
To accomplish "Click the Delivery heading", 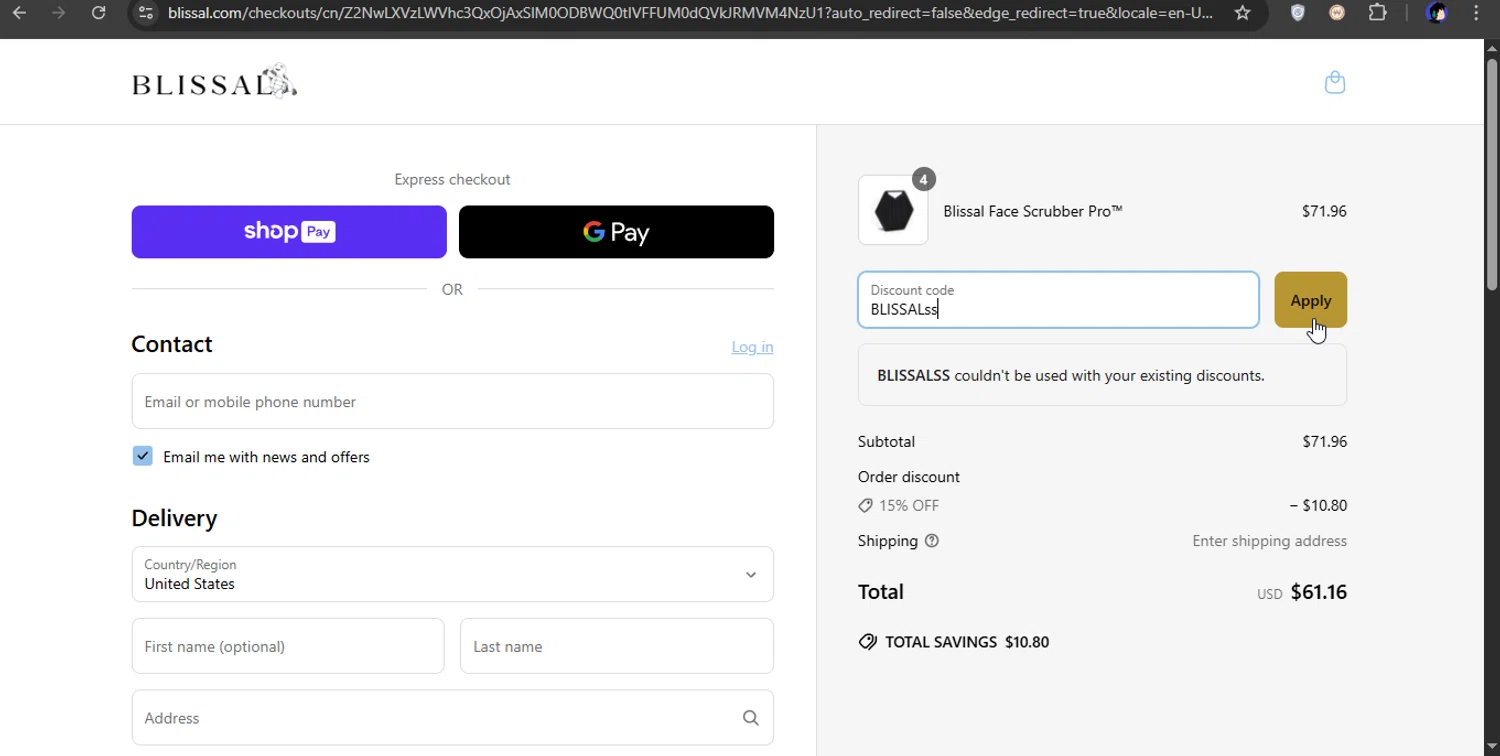I will click(x=174, y=518).
